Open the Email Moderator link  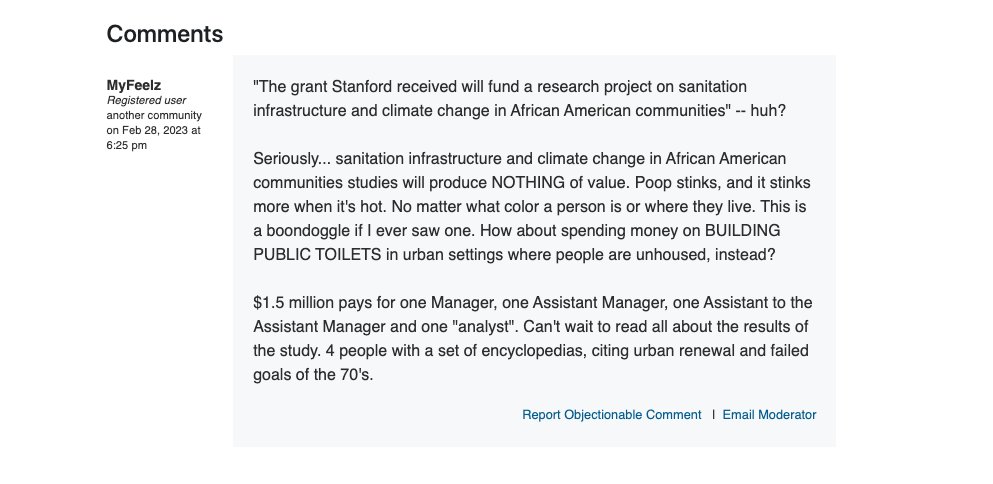click(769, 415)
